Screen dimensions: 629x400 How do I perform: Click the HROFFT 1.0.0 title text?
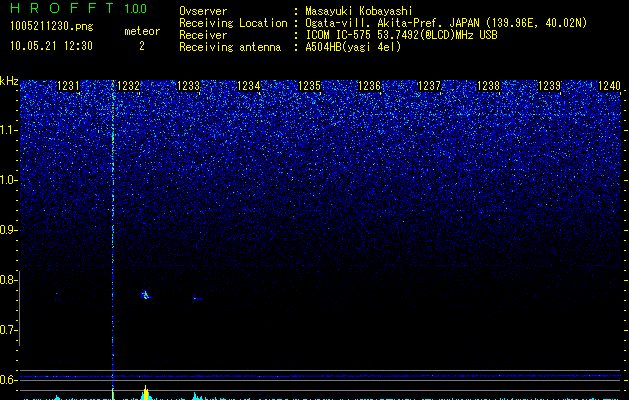(78, 8)
